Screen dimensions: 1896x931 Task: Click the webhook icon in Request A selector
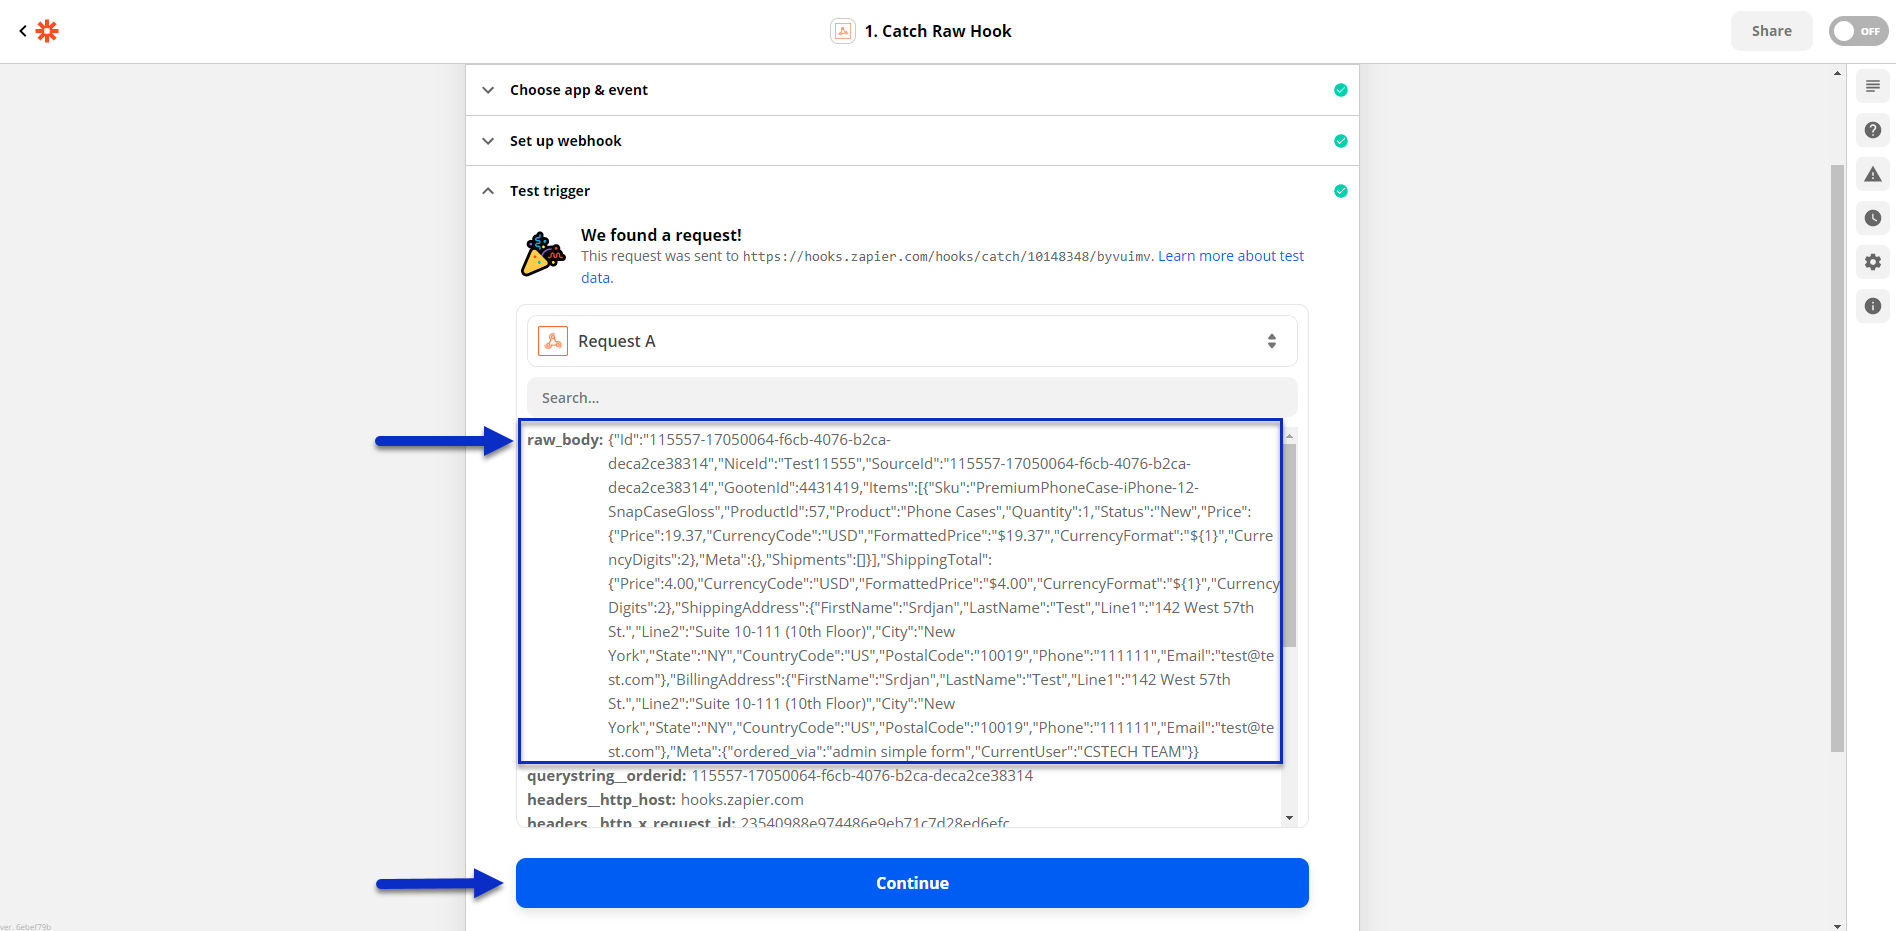click(553, 341)
